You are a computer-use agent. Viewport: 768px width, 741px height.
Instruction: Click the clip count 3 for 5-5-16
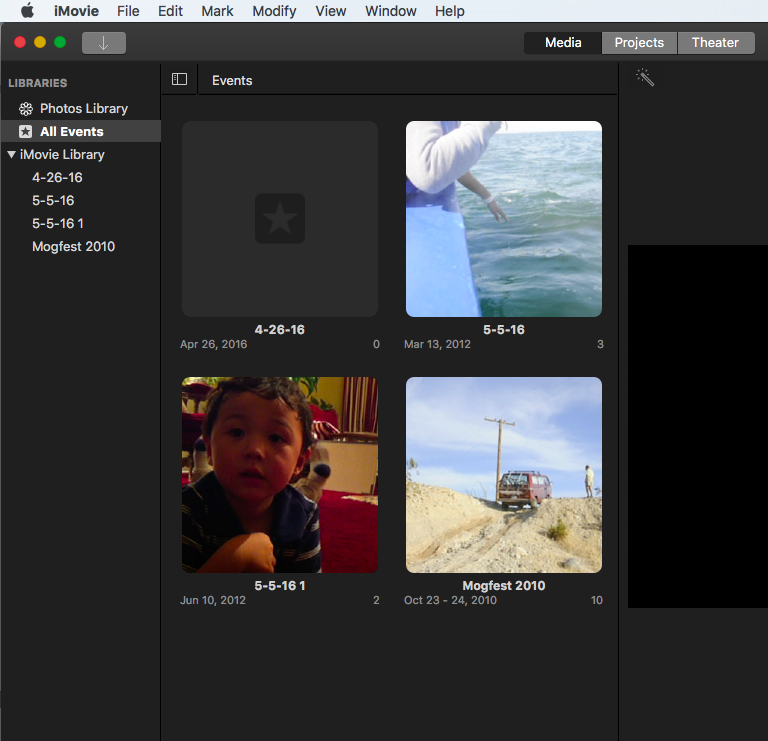pyautogui.click(x=600, y=344)
